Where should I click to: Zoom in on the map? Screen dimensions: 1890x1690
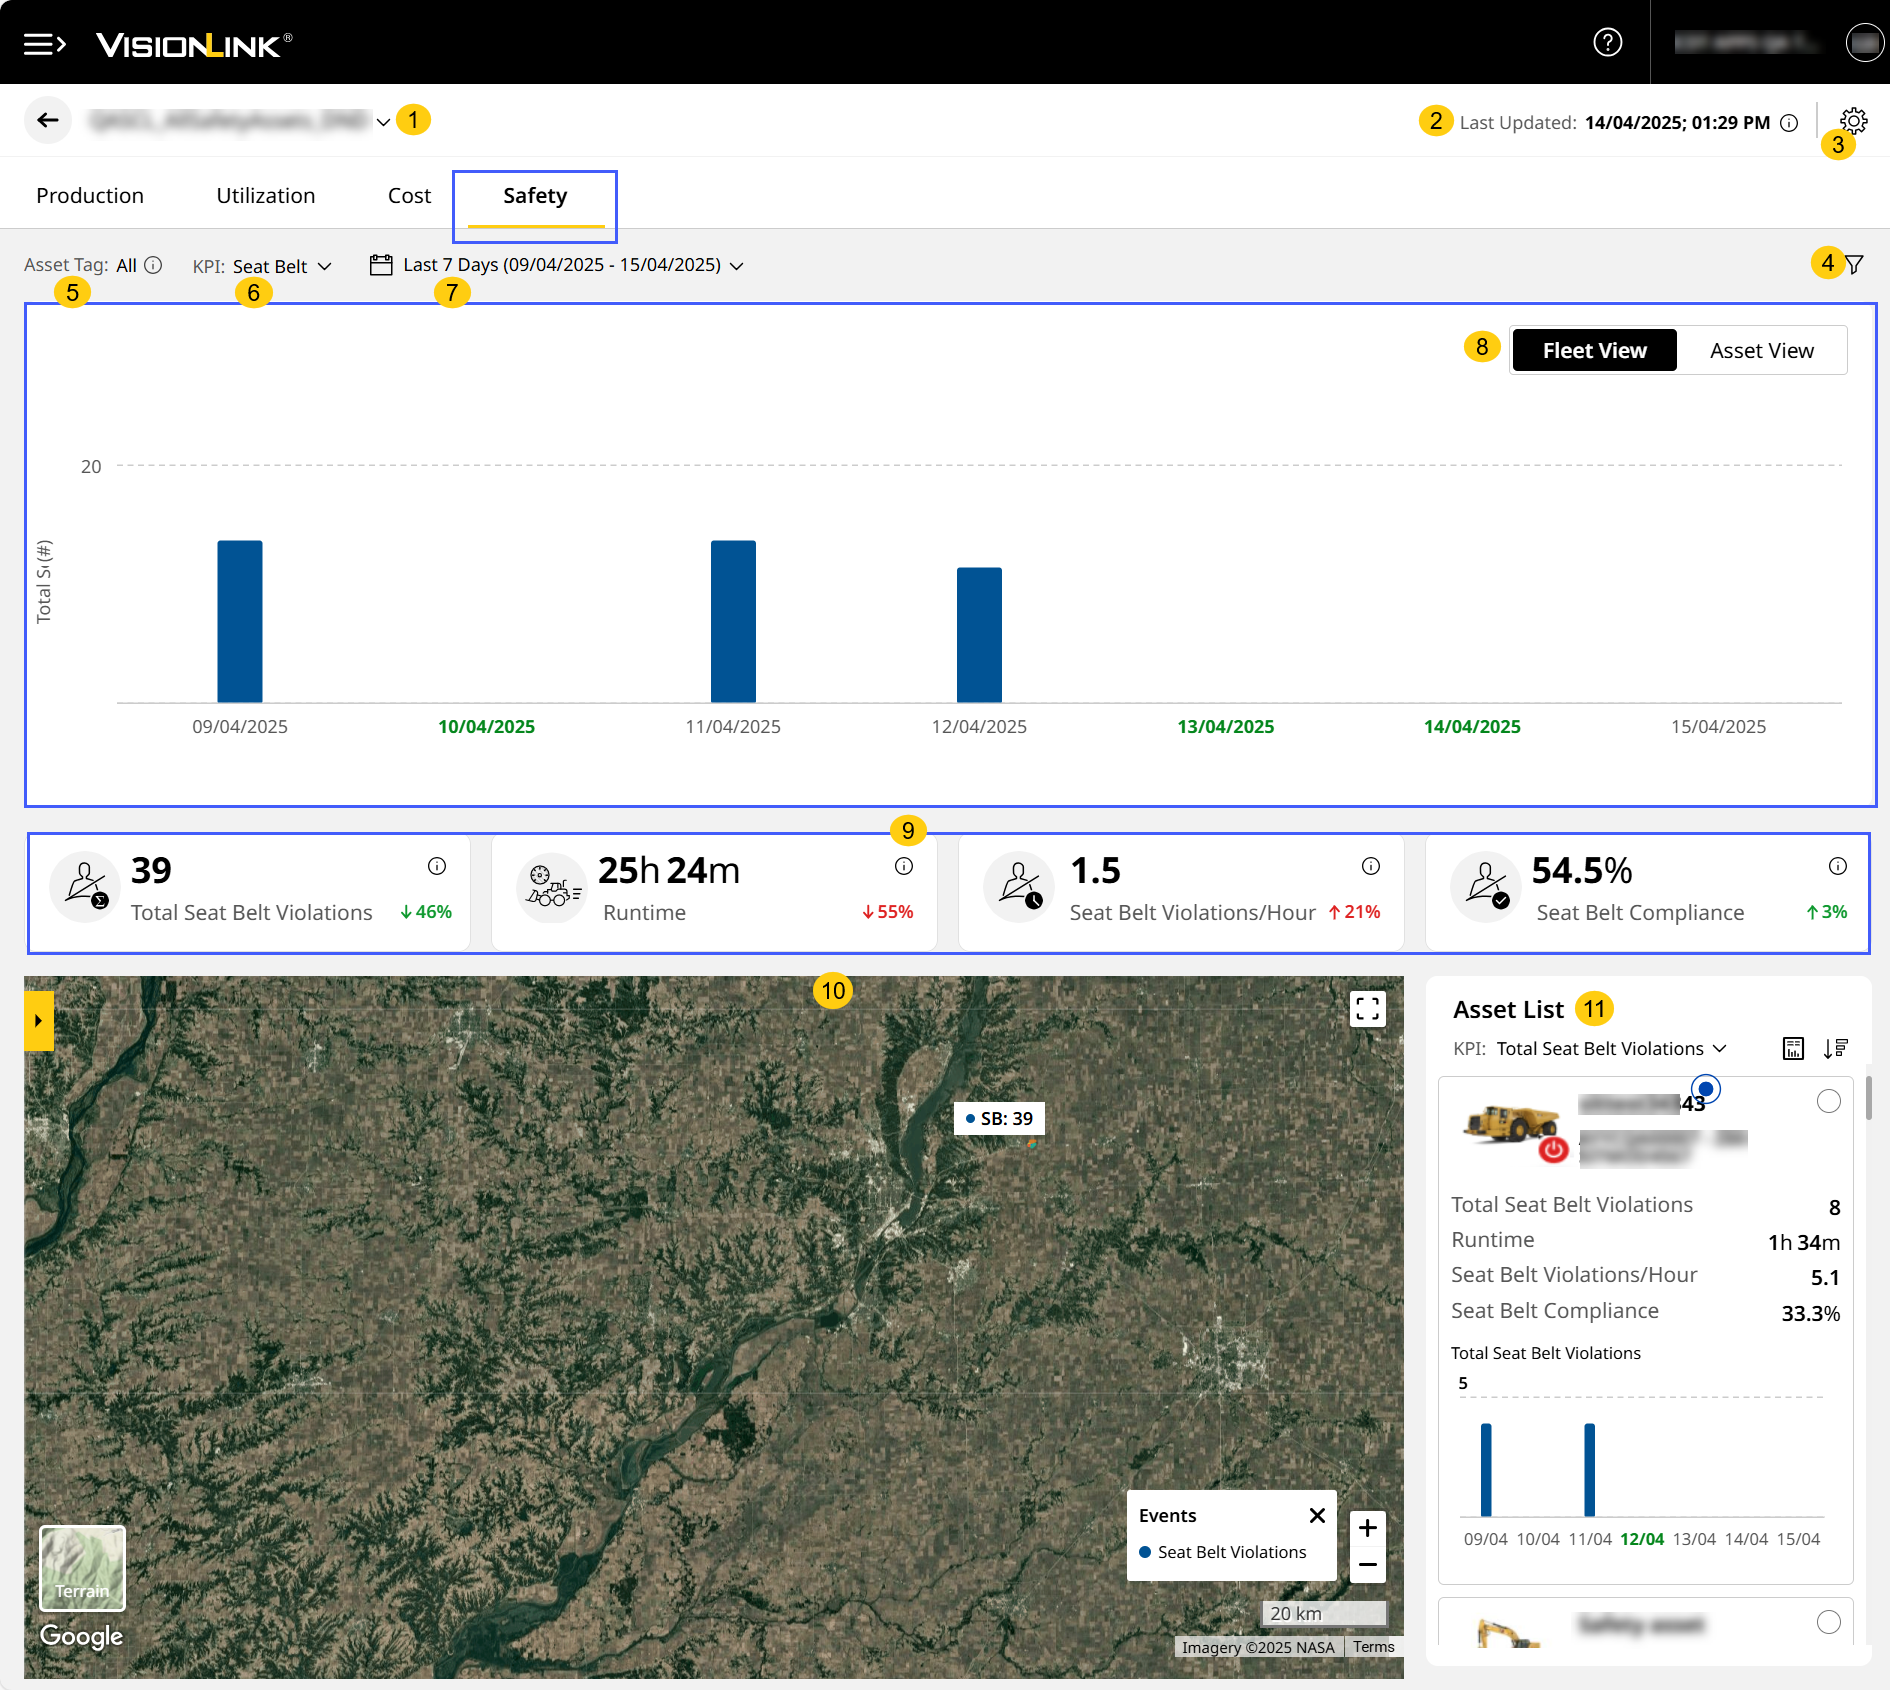point(1367,1528)
